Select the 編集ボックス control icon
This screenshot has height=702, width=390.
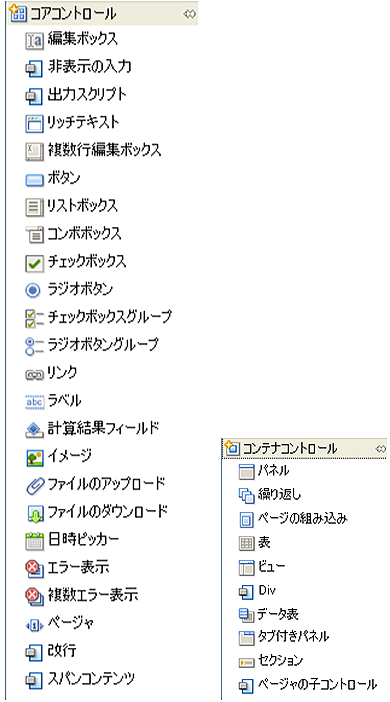pos(34,40)
